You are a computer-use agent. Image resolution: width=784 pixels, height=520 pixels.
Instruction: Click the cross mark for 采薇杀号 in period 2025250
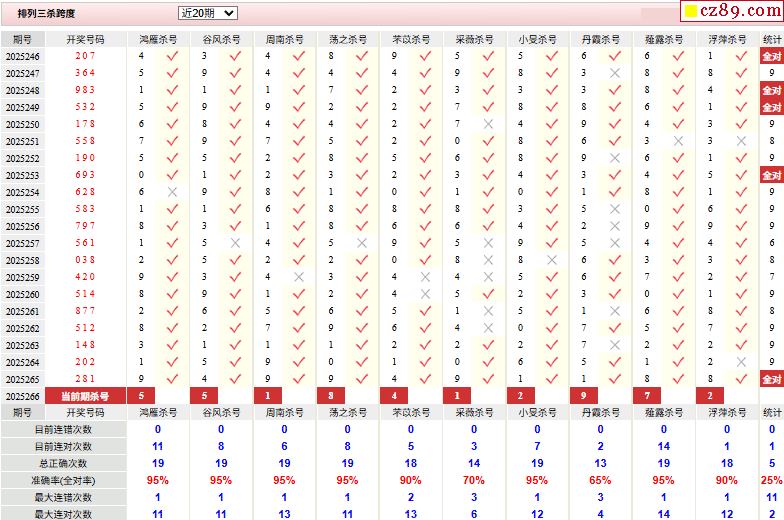point(488,124)
